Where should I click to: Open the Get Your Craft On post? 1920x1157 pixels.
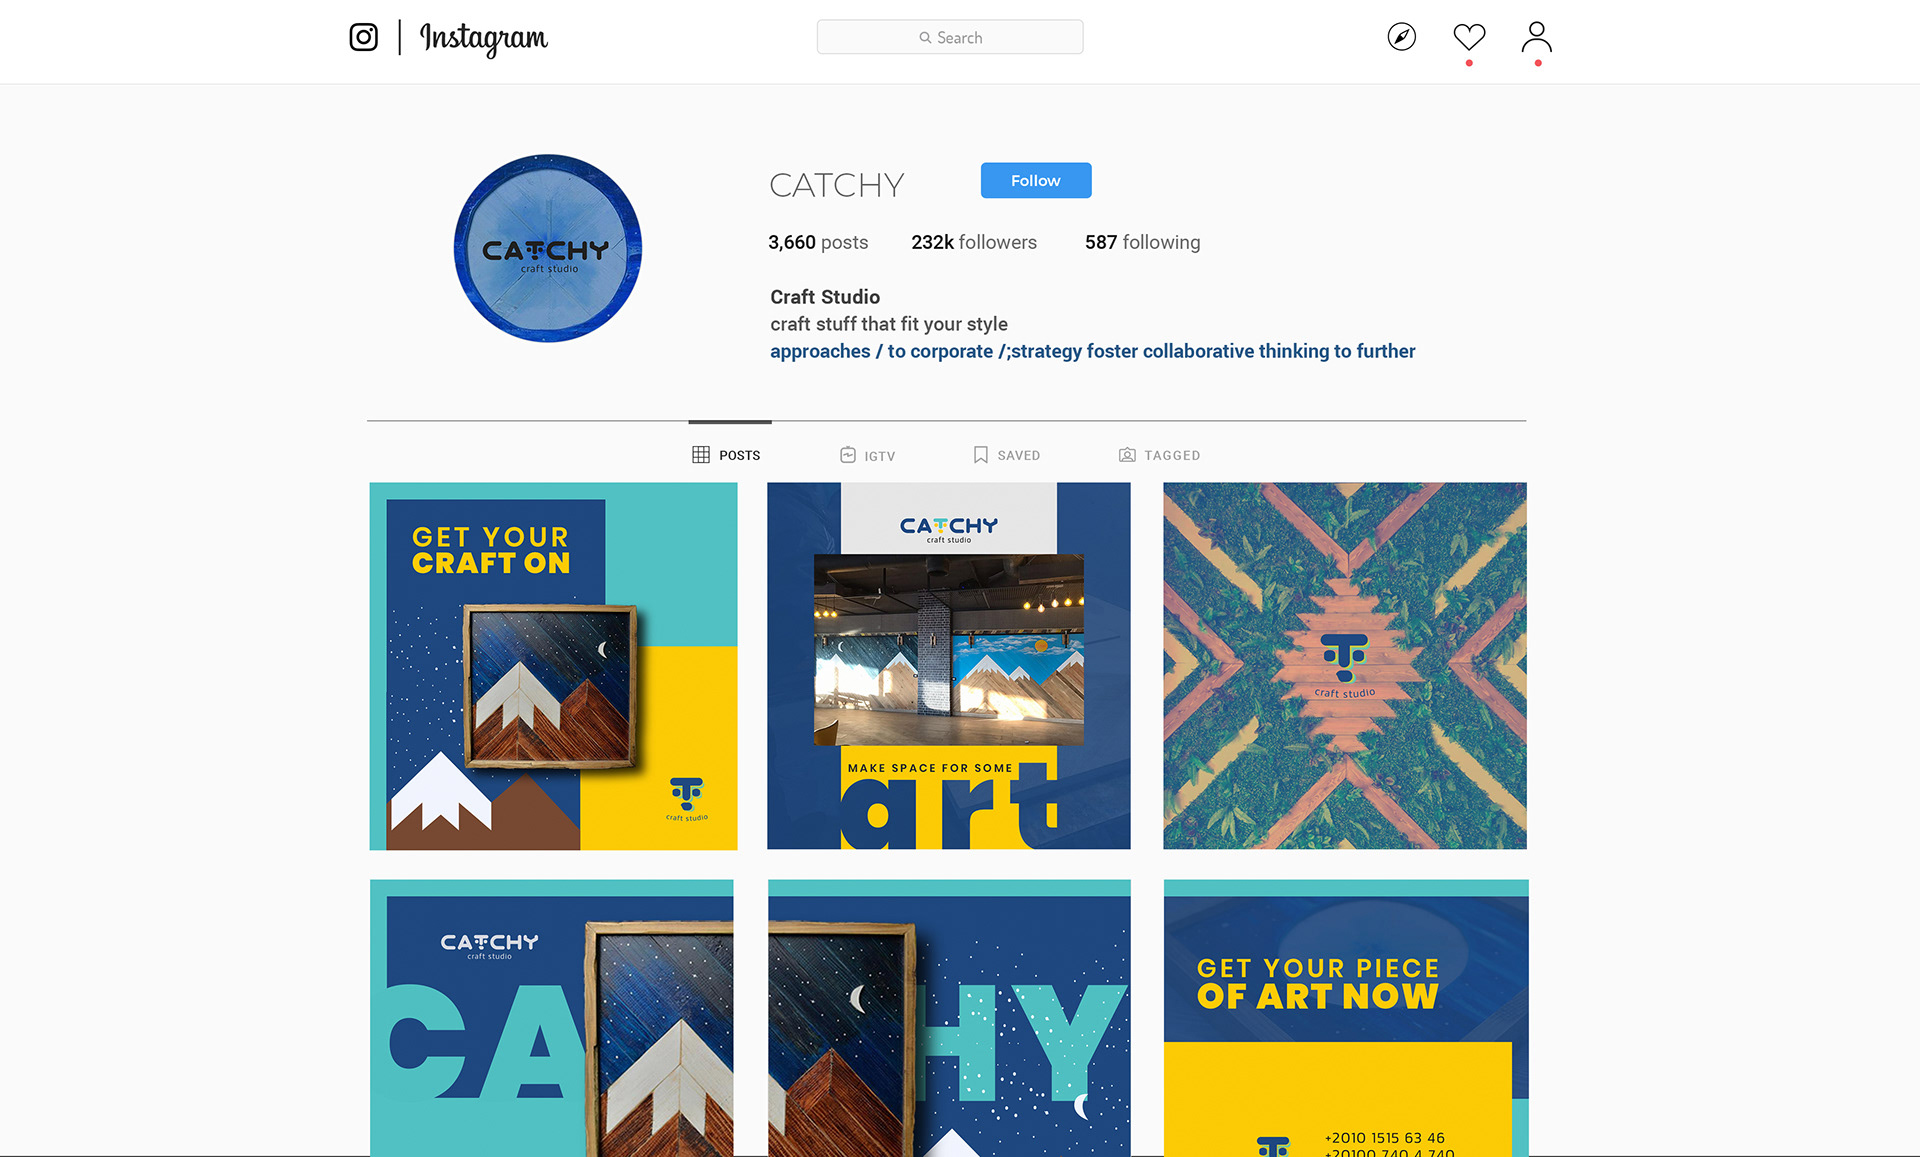pyautogui.click(x=553, y=666)
